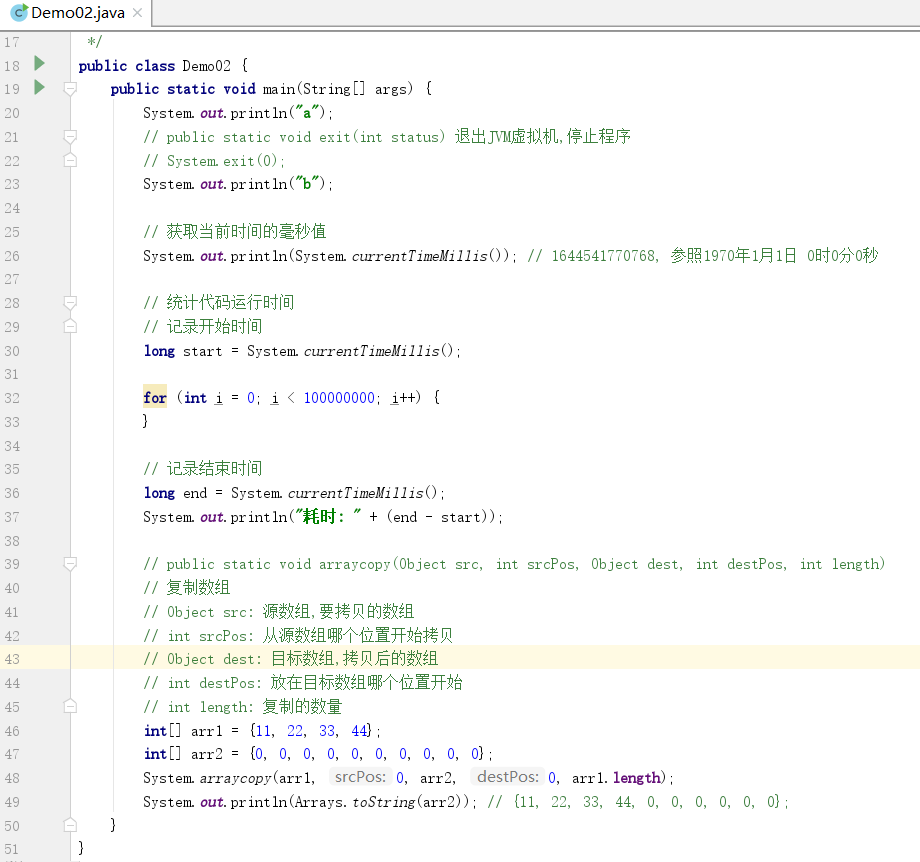Click fold end marker at line 45
The image size is (920, 862).
tap(70, 706)
